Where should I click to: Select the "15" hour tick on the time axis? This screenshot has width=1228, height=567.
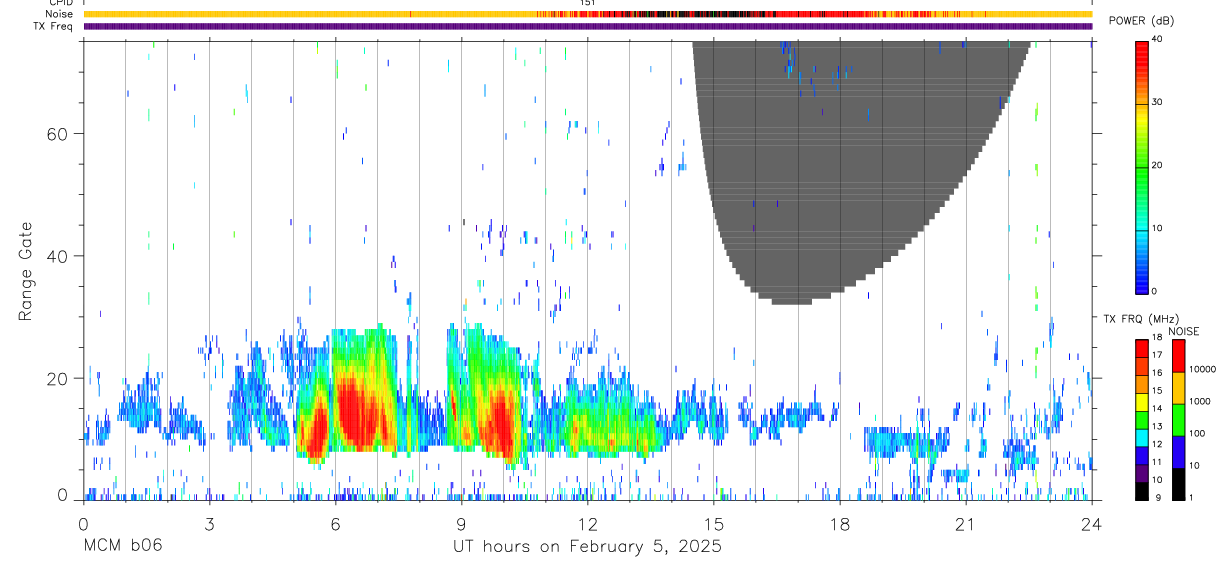tap(714, 524)
